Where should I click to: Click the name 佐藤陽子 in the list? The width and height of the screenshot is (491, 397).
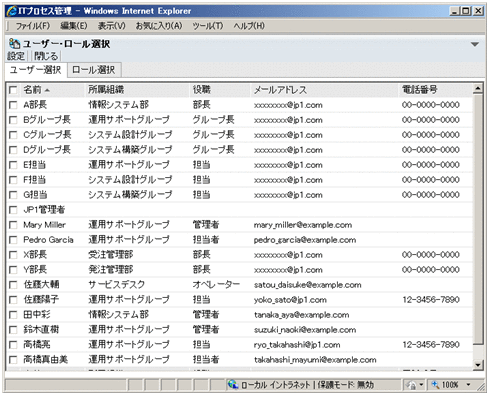coord(41,300)
